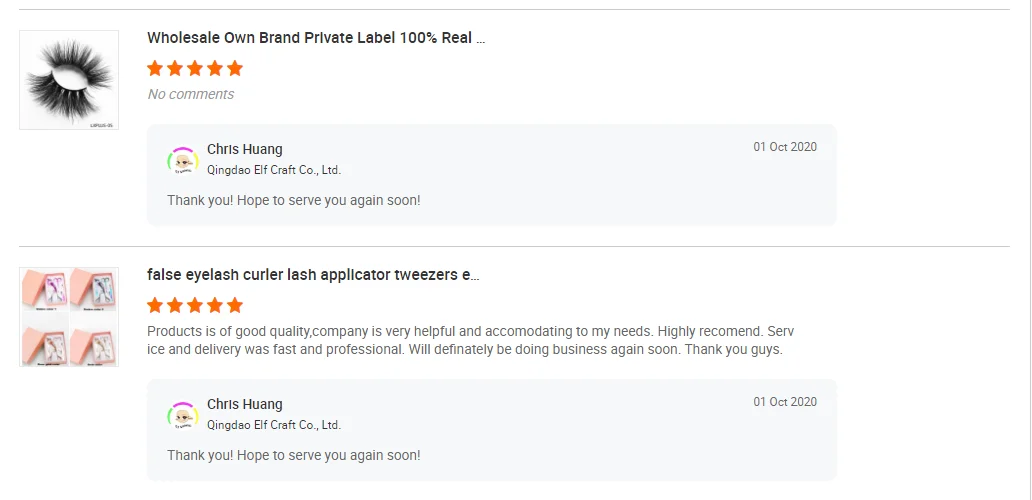The height and width of the screenshot is (500, 1032).
Task: Click Chris Huang's name in second reply
Action: 245,404
